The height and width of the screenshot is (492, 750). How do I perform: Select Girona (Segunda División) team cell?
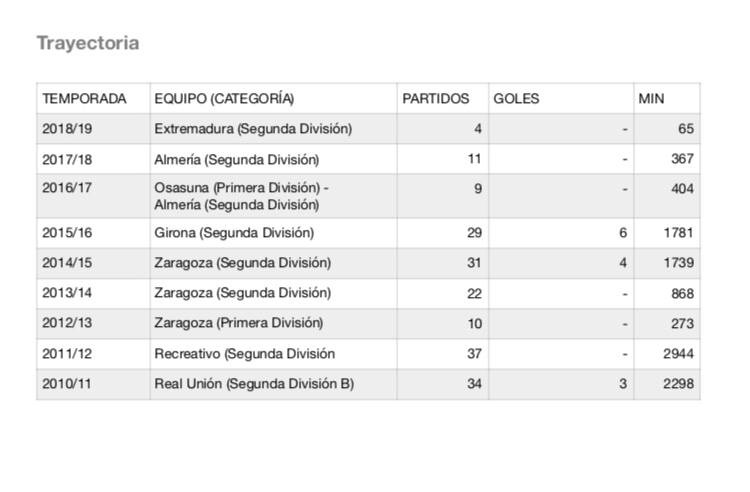[x=234, y=233]
